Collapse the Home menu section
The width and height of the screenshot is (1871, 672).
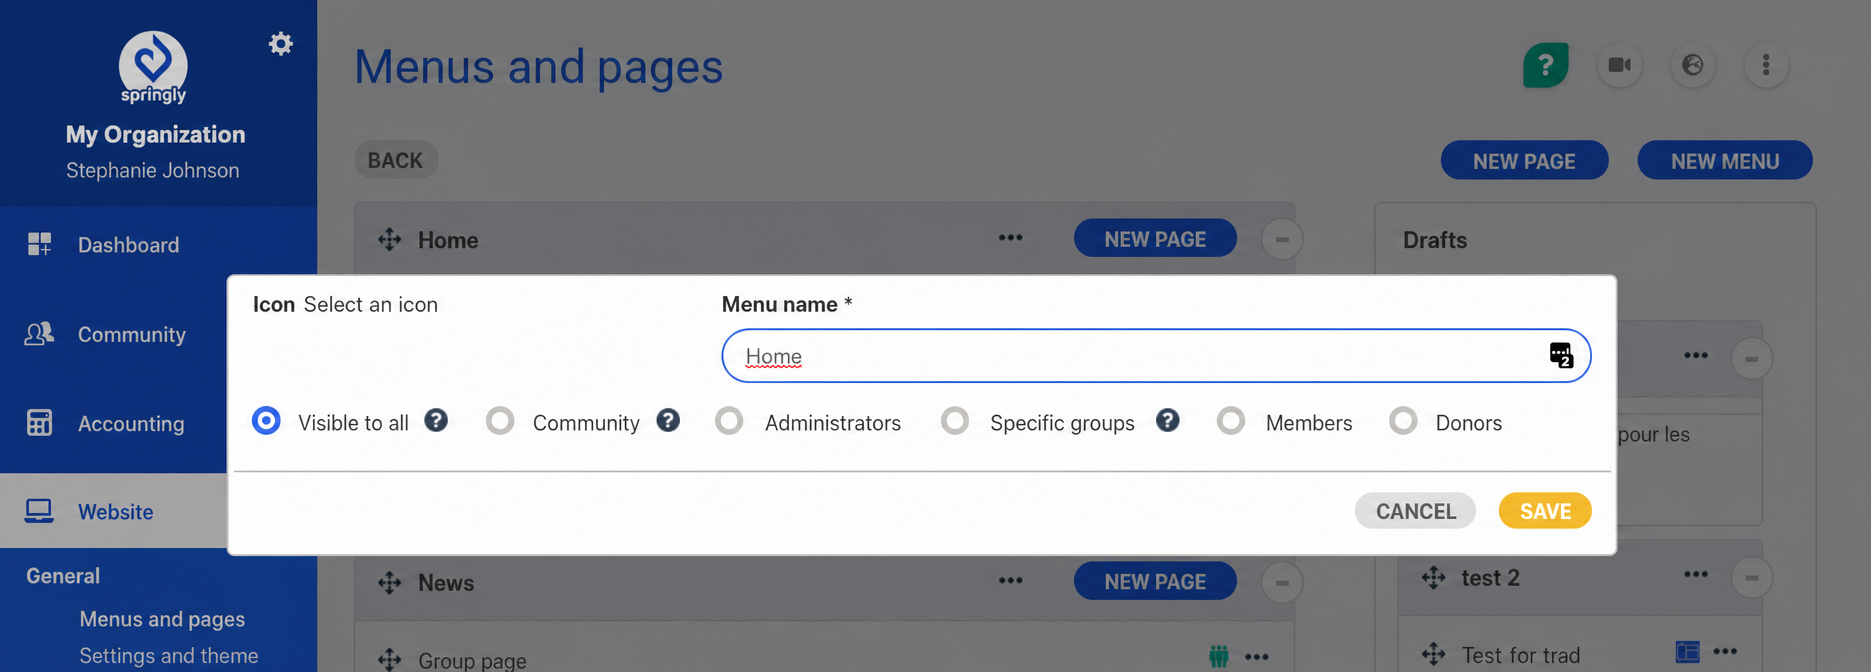click(1281, 239)
